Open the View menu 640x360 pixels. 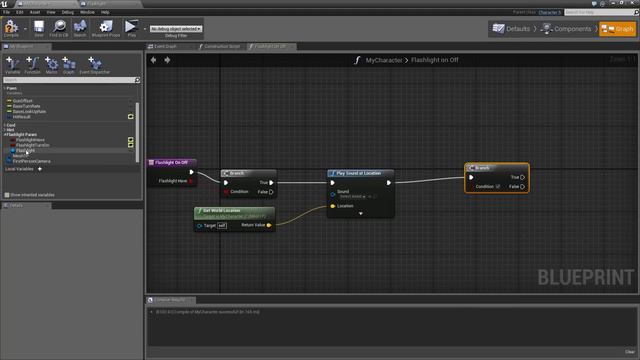tap(51, 12)
